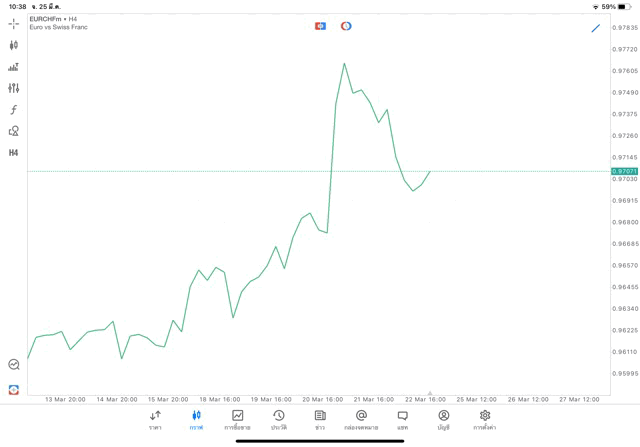Open the บัญชี account tab
Image resolution: width=640 pixels, height=447 pixels.
click(x=443, y=419)
